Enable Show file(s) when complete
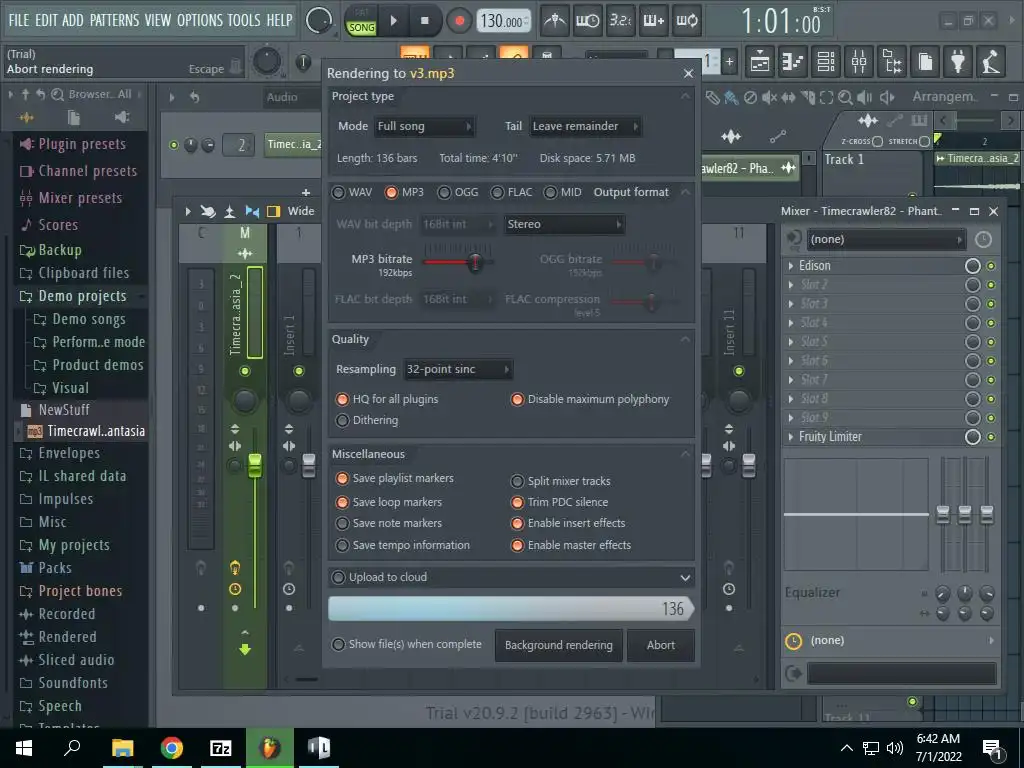Screen dimensions: 1024x768 [x=406, y=645]
